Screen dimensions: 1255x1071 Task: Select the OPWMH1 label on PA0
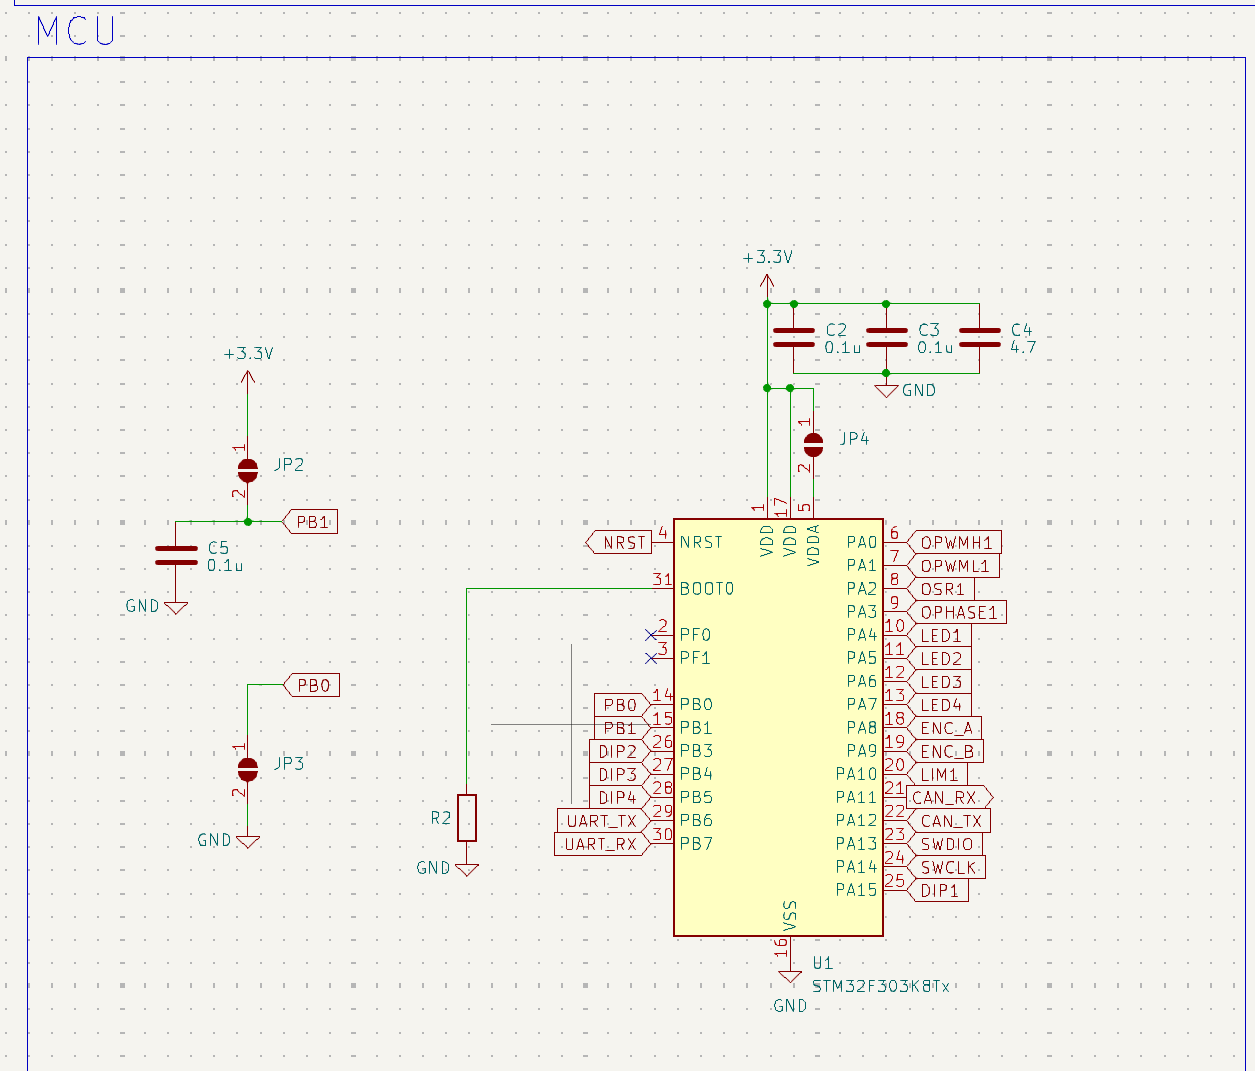(x=955, y=542)
